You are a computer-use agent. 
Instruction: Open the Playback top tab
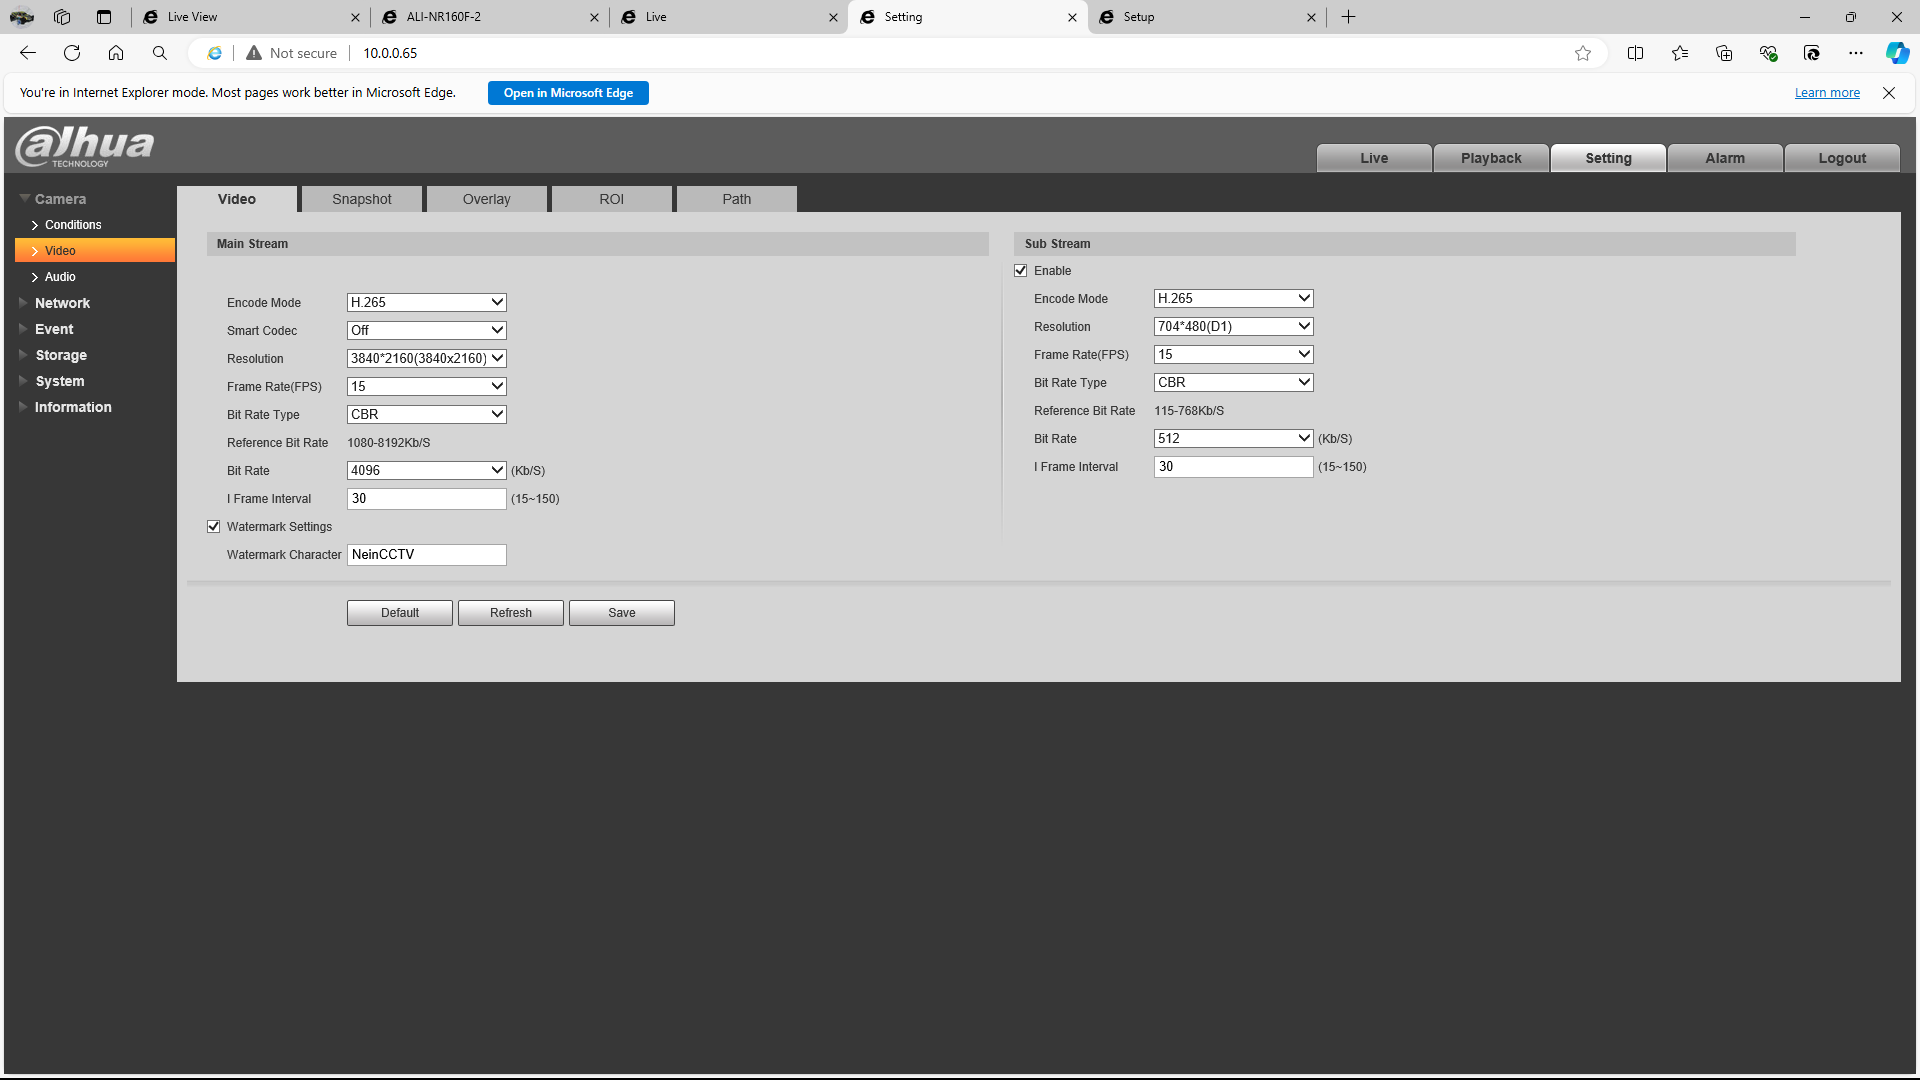click(x=1491, y=158)
